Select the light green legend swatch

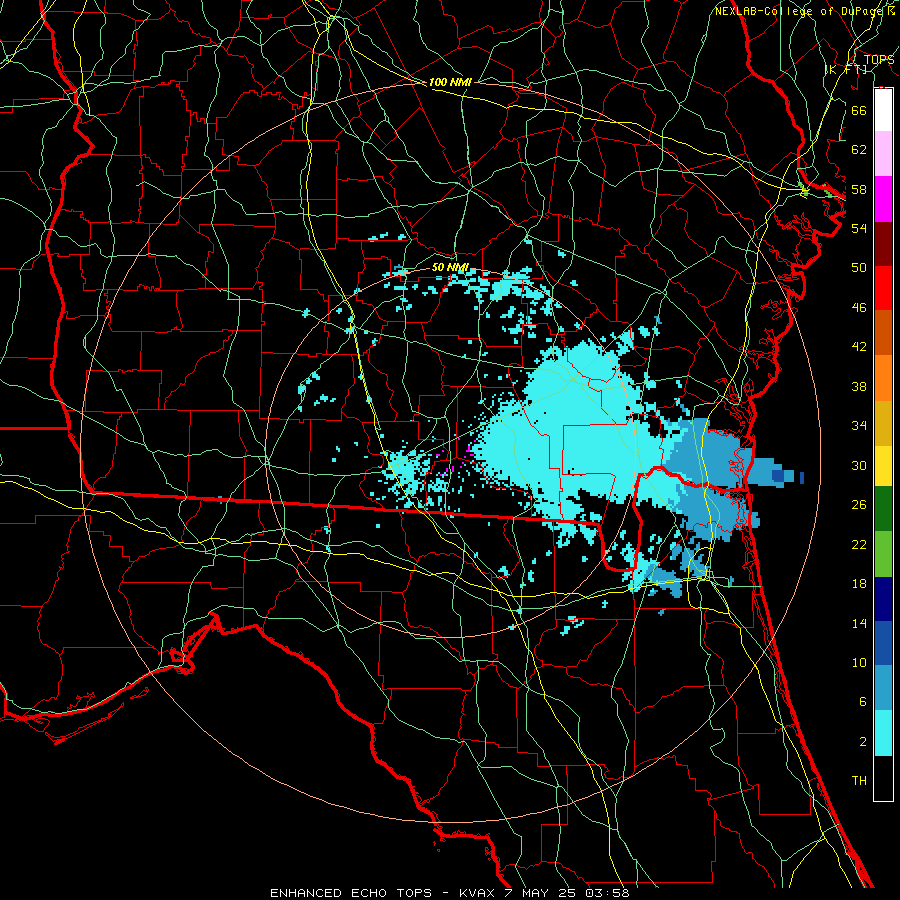coord(883,554)
